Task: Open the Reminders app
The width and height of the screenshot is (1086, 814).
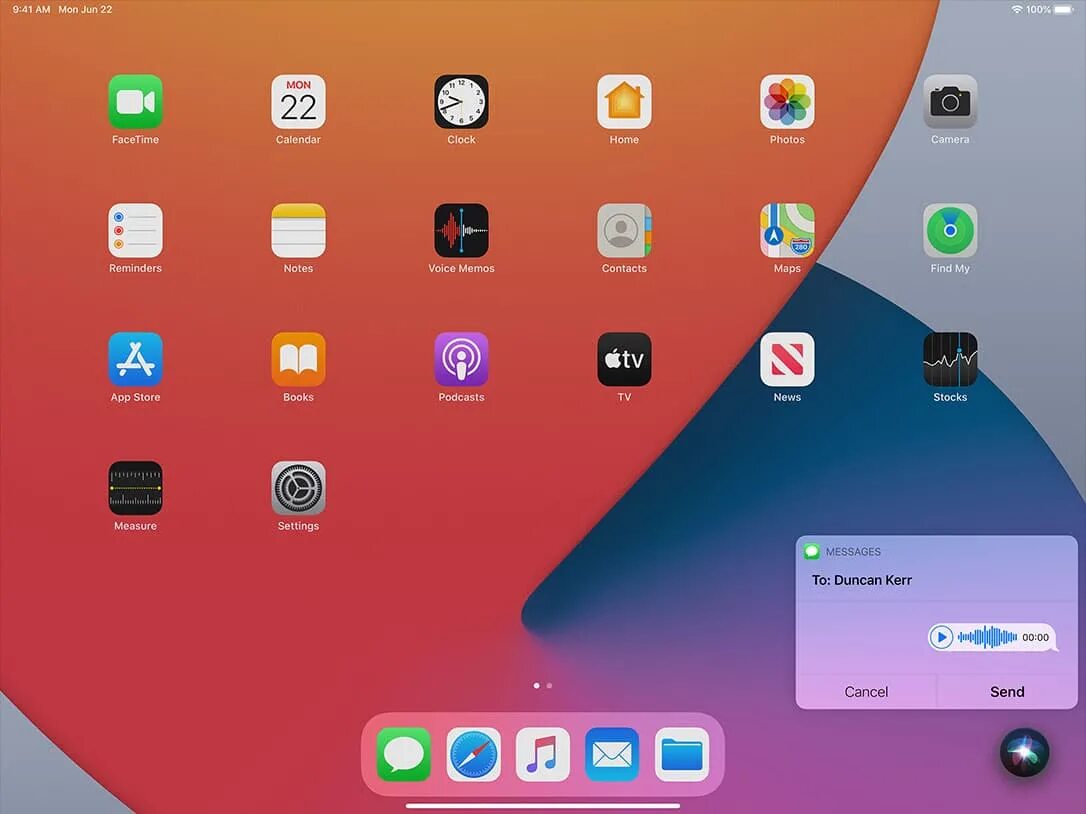Action: tap(135, 231)
